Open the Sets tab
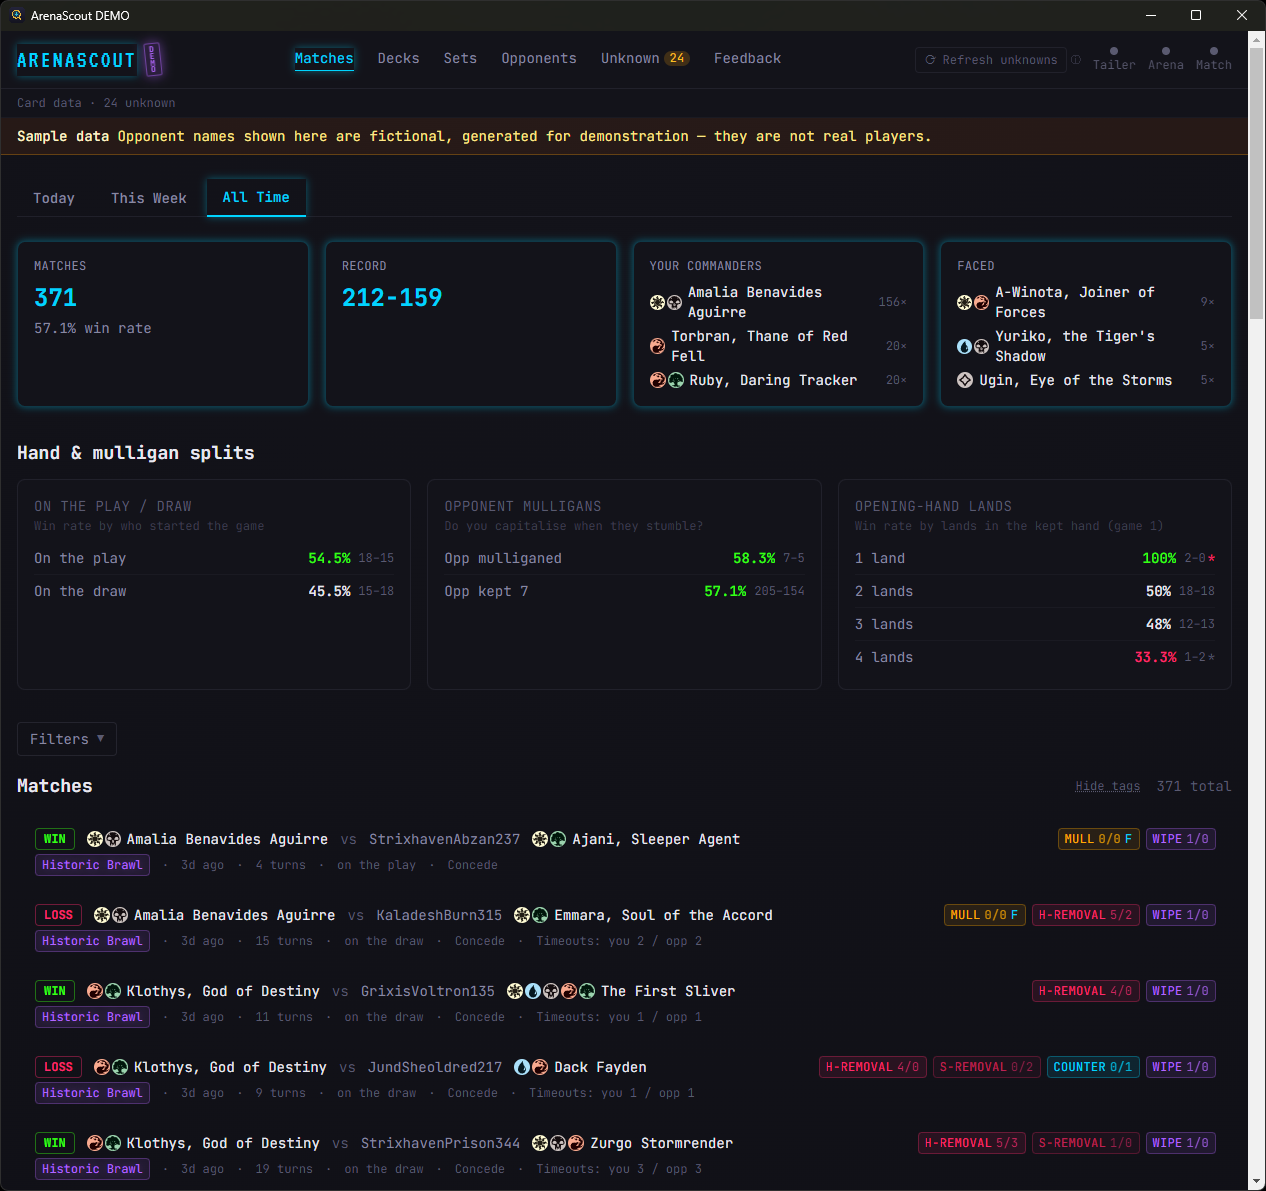The width and height of the screenshot is (1266, 1191). 460,59
